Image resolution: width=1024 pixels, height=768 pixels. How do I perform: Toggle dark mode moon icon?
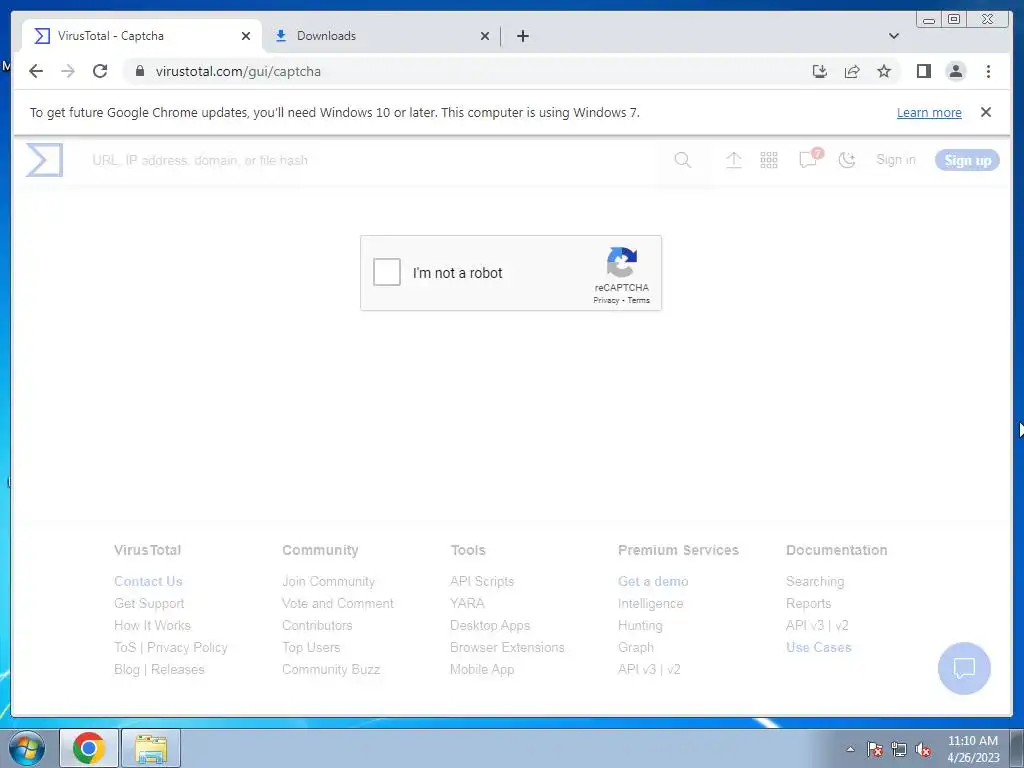click(x=847, y=160)
